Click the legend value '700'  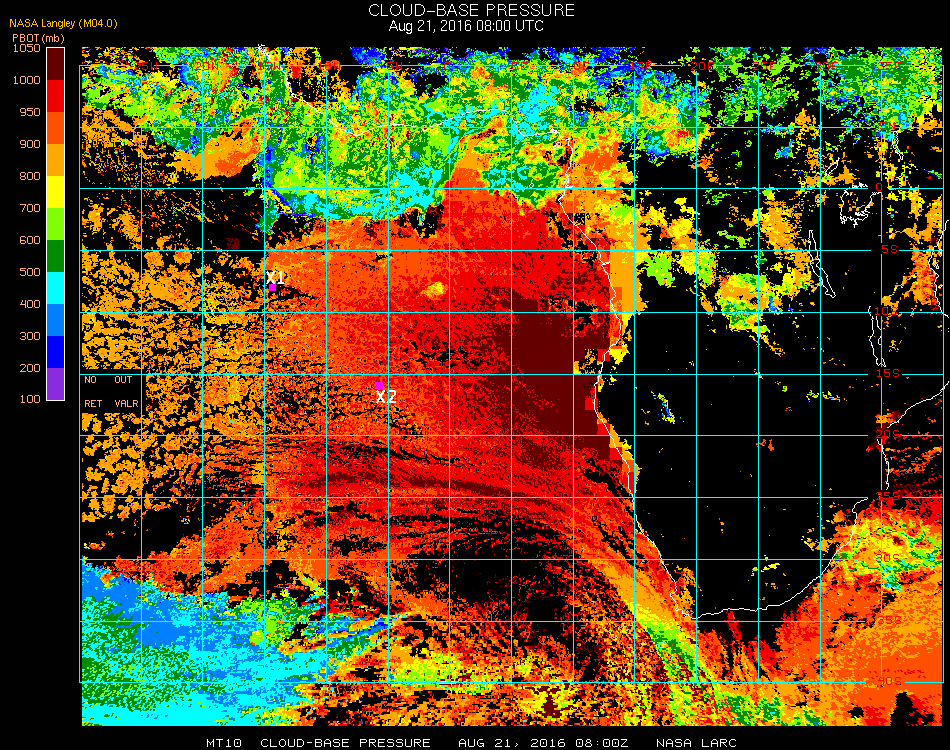tap(30, 208)
